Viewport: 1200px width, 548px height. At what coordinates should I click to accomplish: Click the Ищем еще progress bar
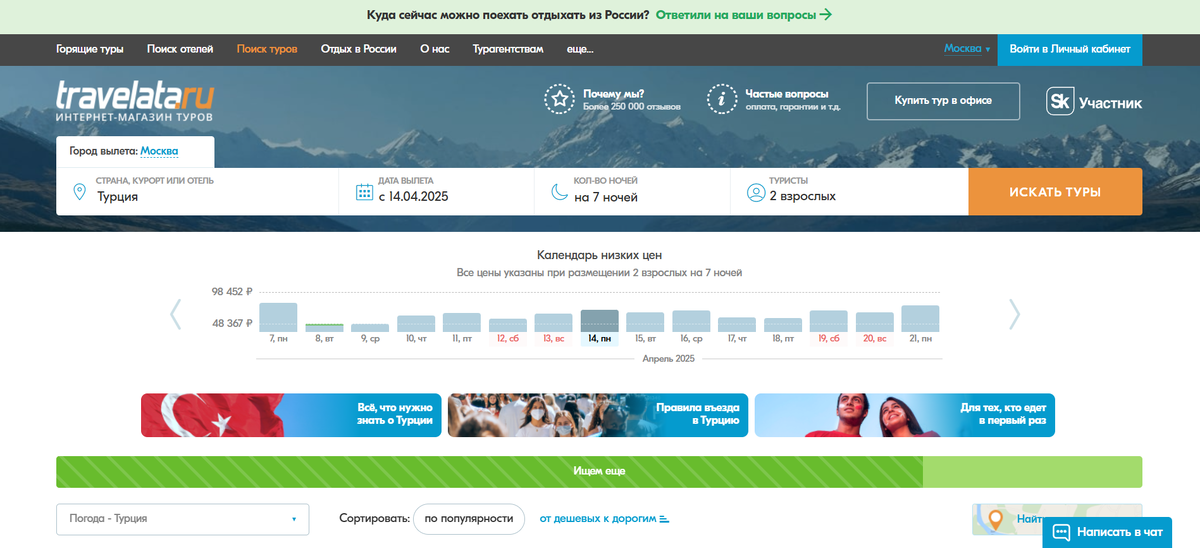coord(599,472)
